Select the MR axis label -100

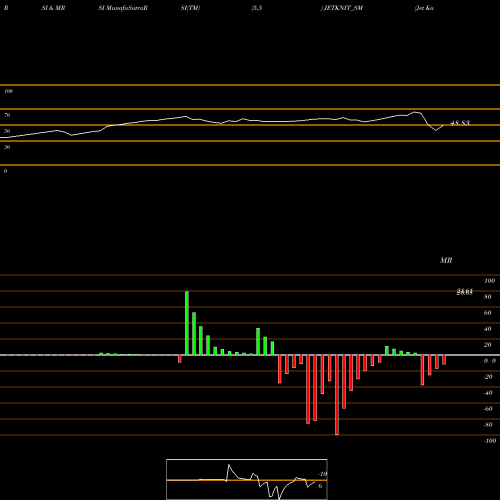tap(490, 441)
